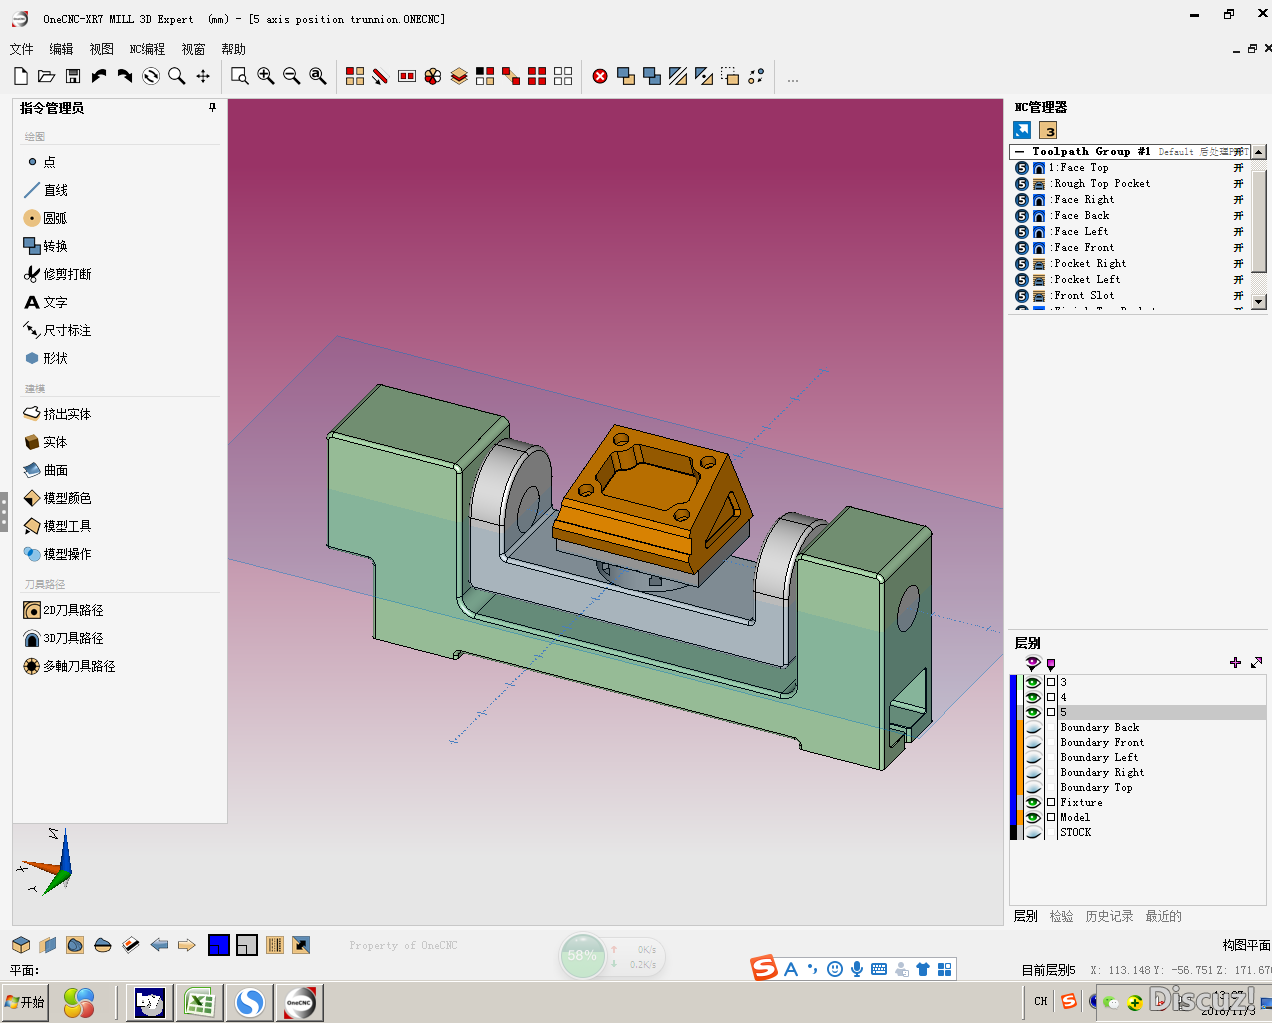This screenshot has width=1272, height=1023.
Task: Click the red X cancel icon
Action: pos(600,76)
